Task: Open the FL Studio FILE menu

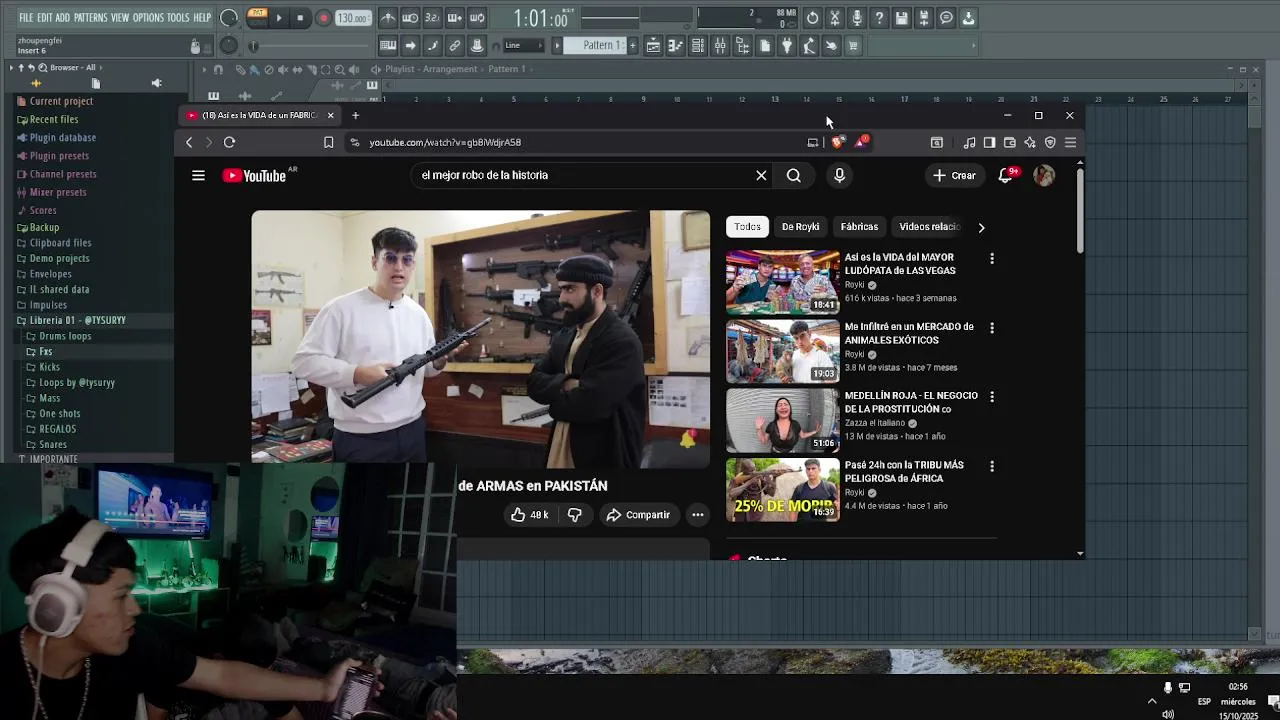Action: click(x=26, y=18)
